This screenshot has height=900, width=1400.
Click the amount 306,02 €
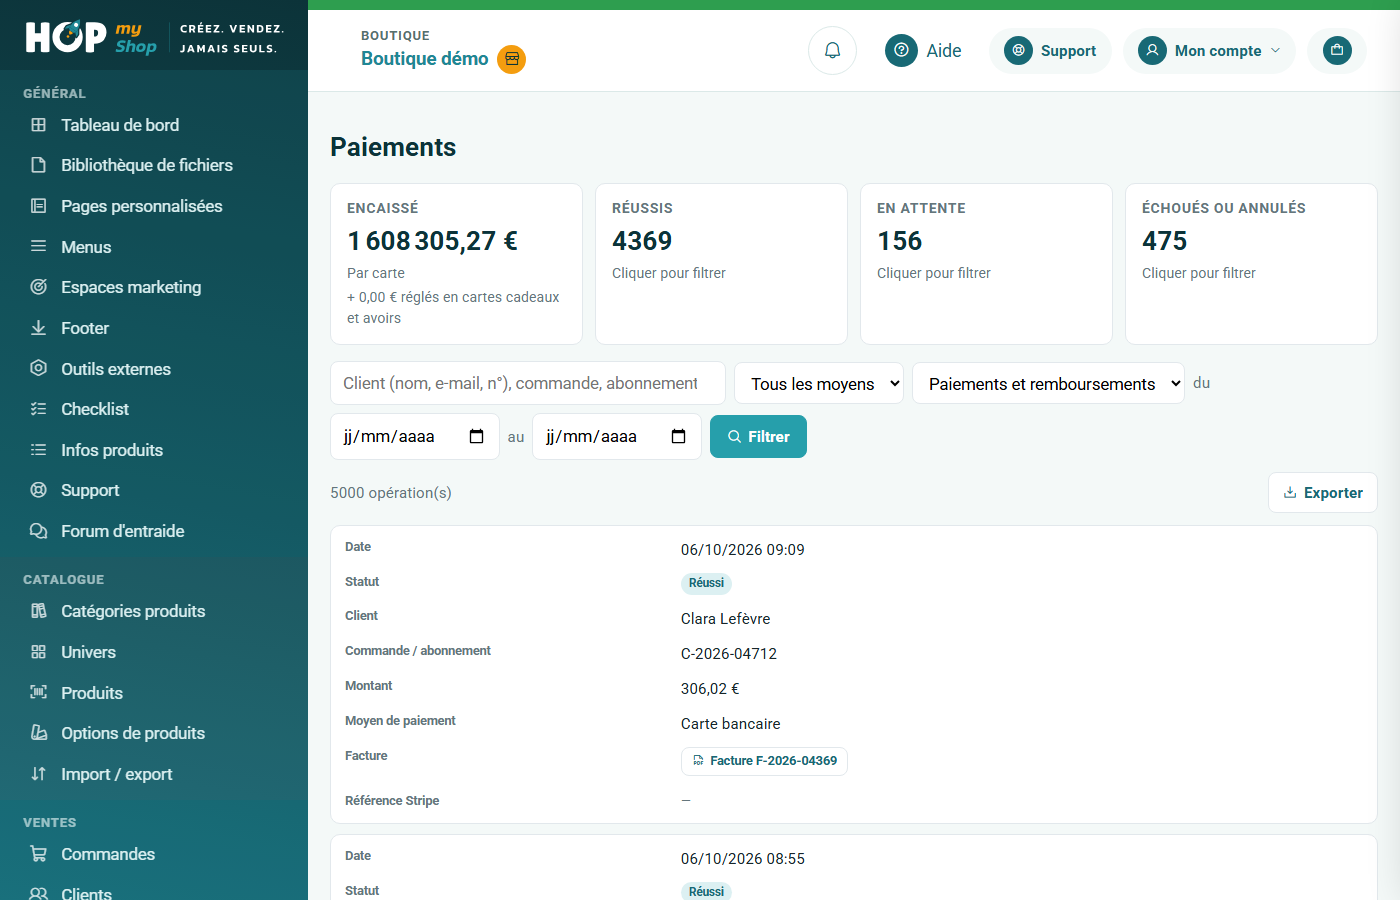[x=710, y=689]
